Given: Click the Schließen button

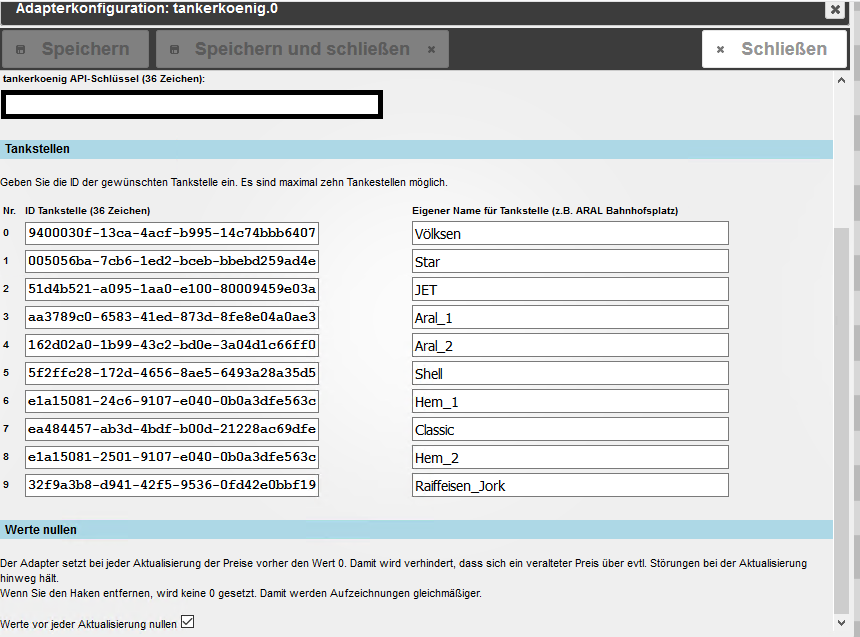Looking at the screenshot, I should (x=774, y=49).
